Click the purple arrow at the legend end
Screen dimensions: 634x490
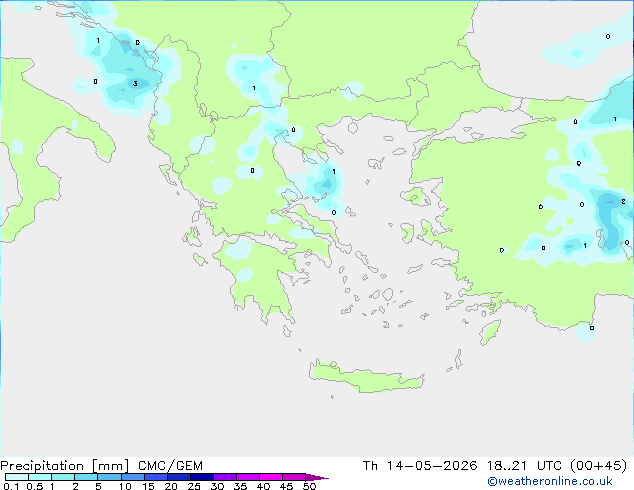pos(317,477)
